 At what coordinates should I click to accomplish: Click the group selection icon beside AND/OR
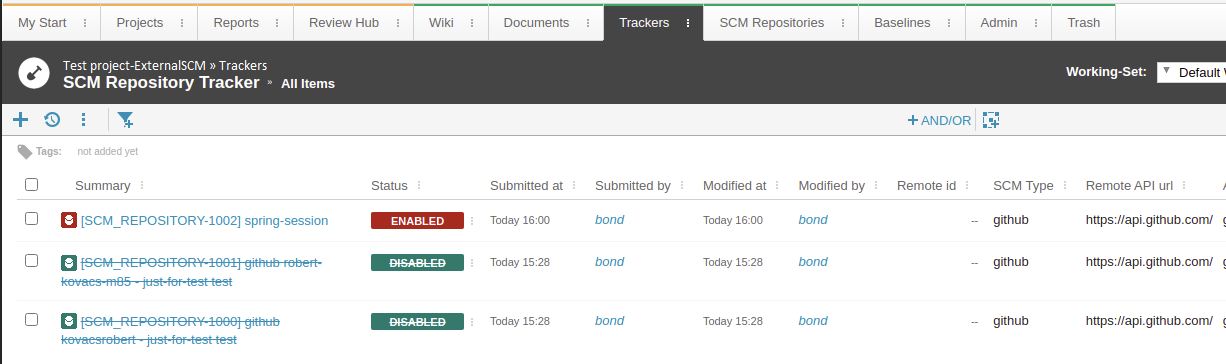(991, 120)
